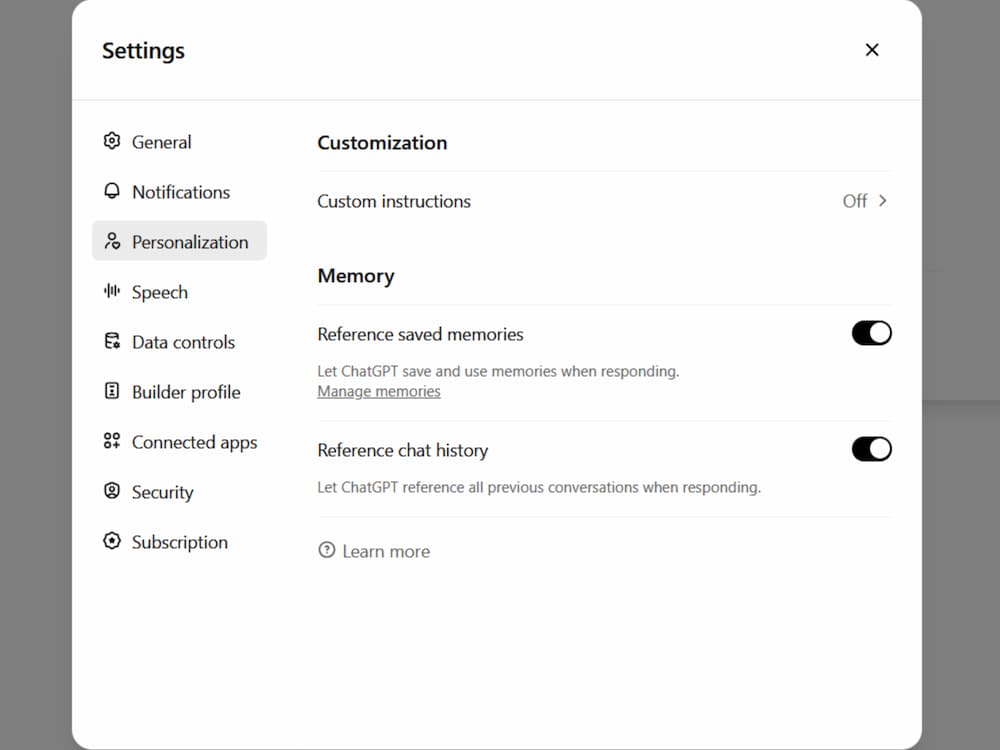1000x750 pixels.
Task: Click the Learn more question mark icon
Action: click(x=326, y=550)
